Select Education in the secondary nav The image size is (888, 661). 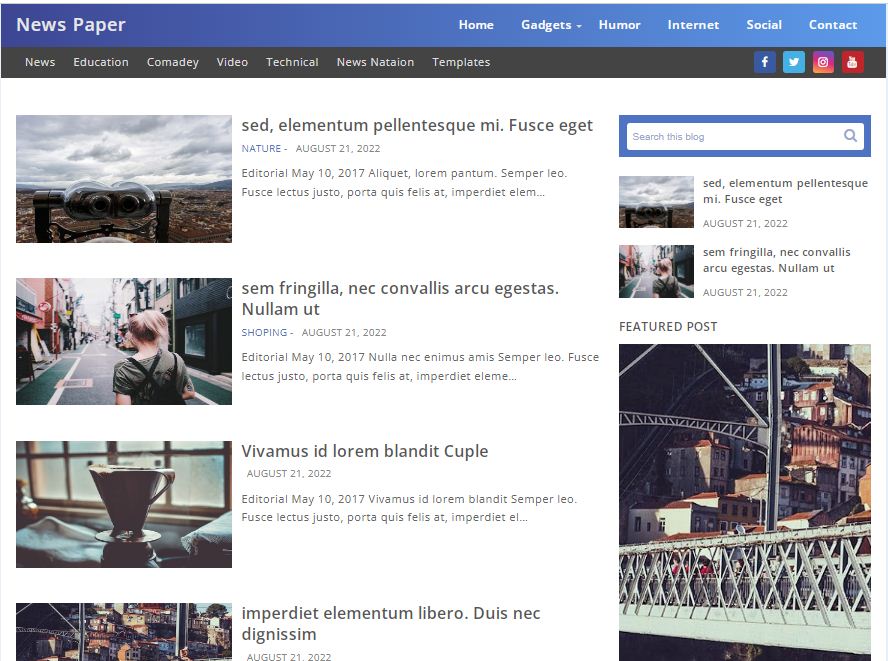[x=101, y=62]
